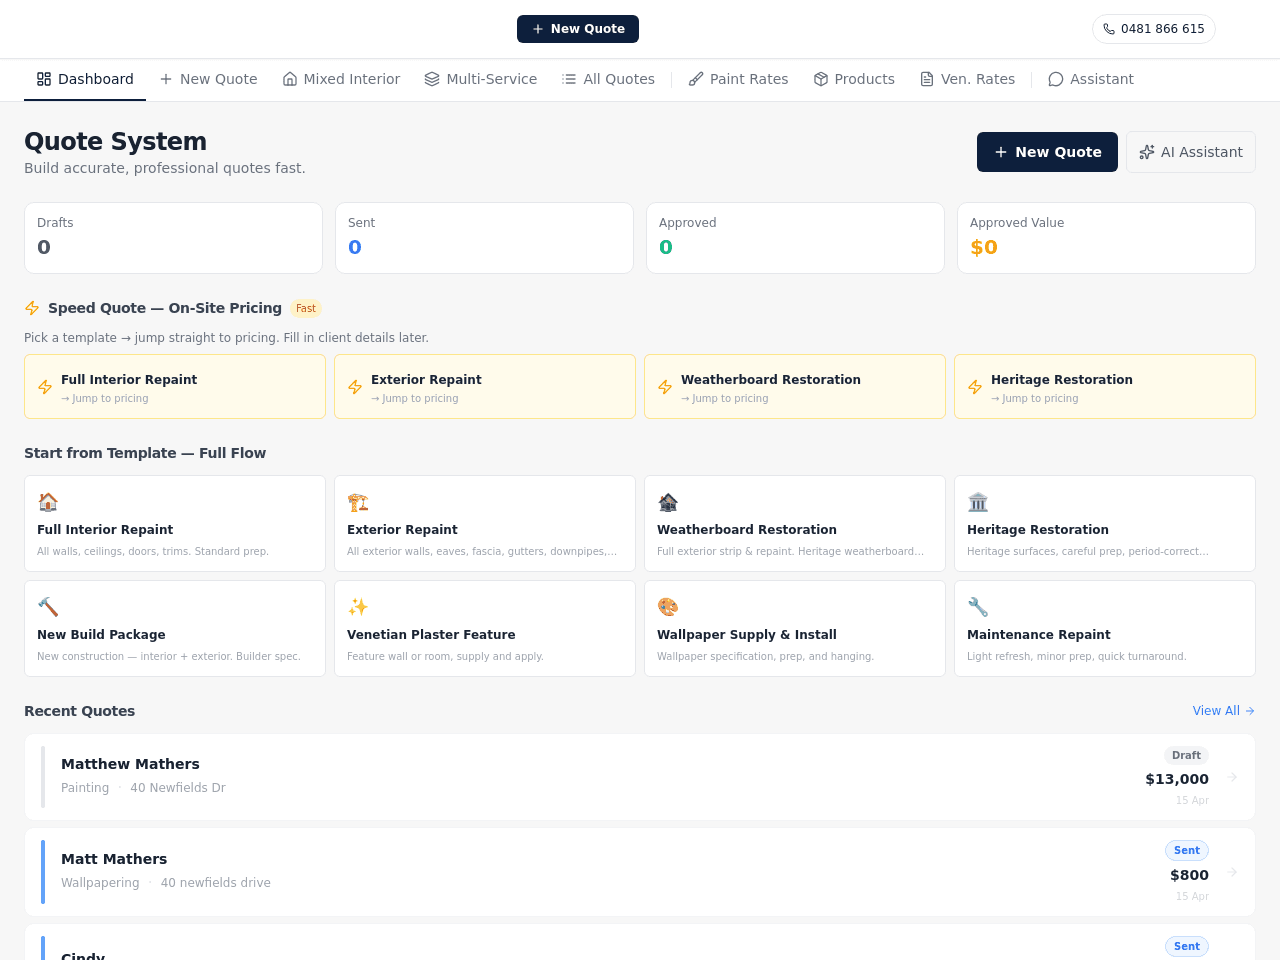1280x960 pixels.
Task: Select the Weatherboard Restoration speed quote card
Action: [795, 387]
